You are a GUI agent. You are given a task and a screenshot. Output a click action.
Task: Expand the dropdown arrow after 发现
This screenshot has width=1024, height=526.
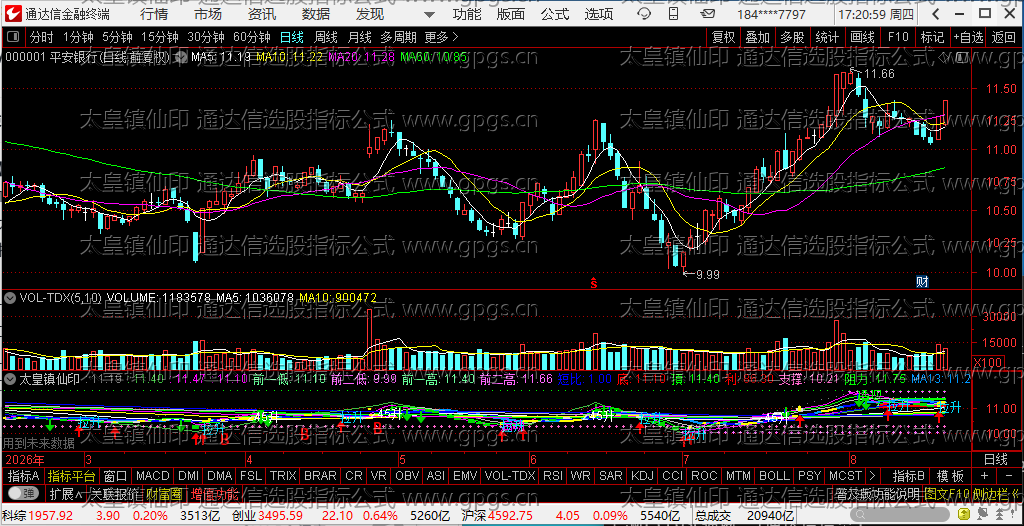[x=428, y=15]
